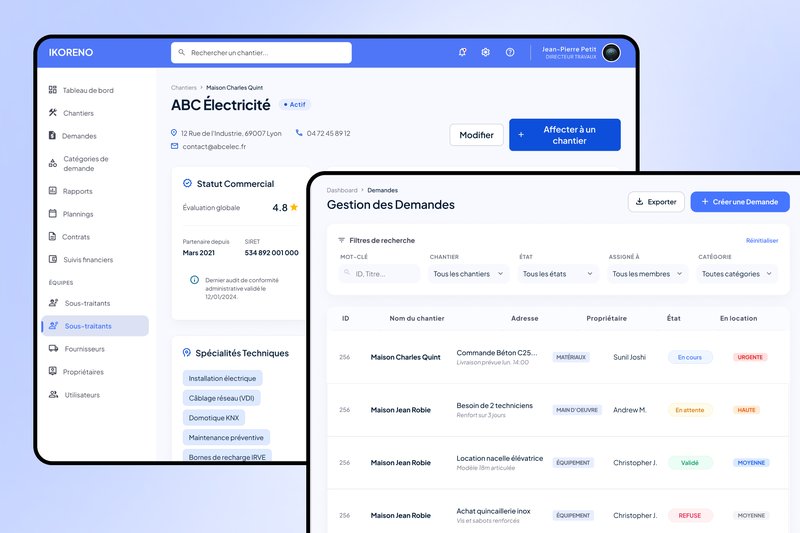Screen dimensions: 800x533
Task: Select the email envelope icon beside contact@abcelec.fr
Action: click(x=174, y=146)
